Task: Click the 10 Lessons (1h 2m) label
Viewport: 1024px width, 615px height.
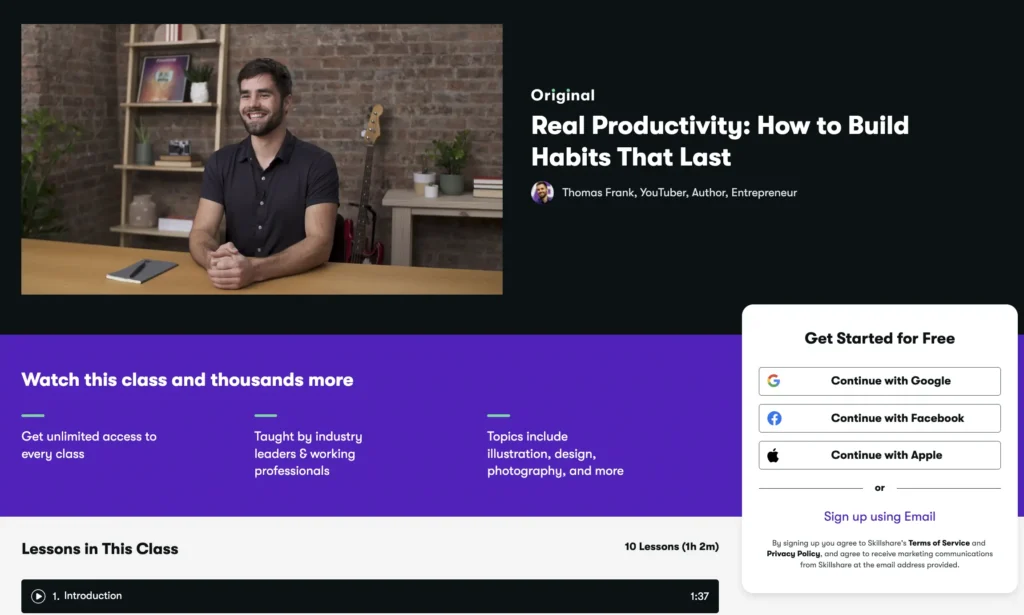Action: (671, 547)
